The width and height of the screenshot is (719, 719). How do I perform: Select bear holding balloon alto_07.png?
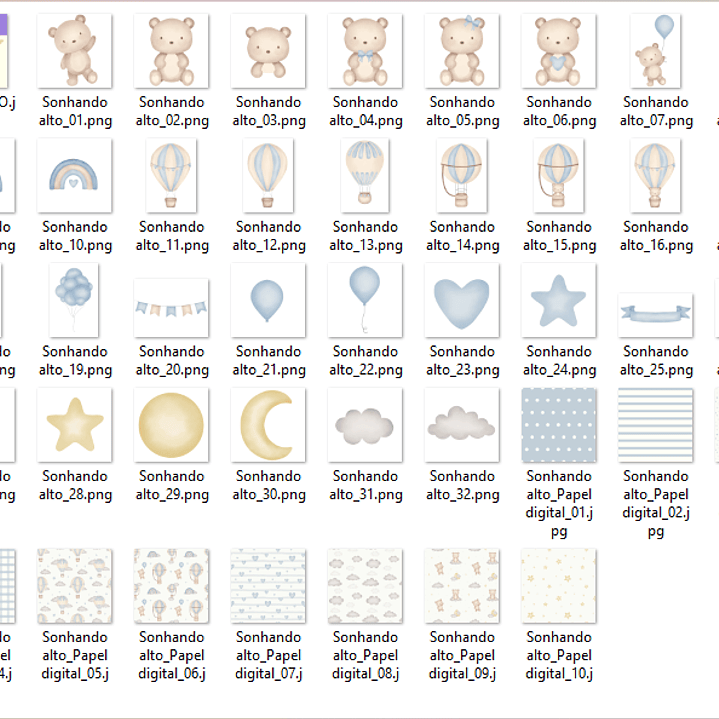[655, 51]
